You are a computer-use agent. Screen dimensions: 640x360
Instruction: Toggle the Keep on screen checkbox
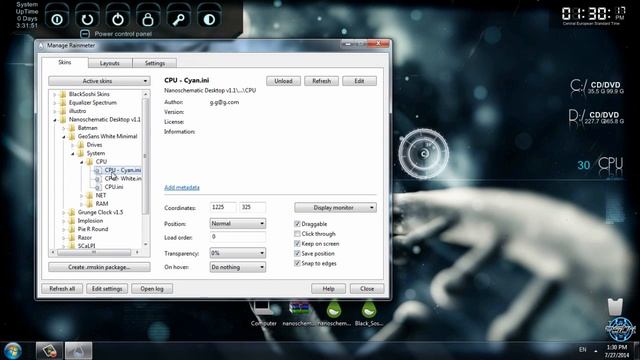pyautogui.click(x=297, y=244)
